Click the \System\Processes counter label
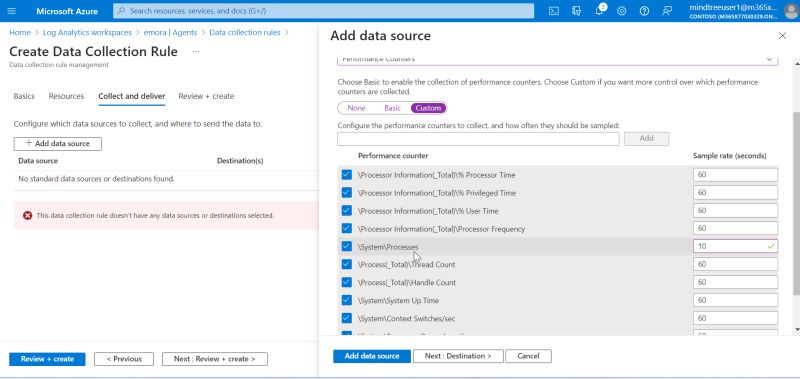 [x=388, y=247]
